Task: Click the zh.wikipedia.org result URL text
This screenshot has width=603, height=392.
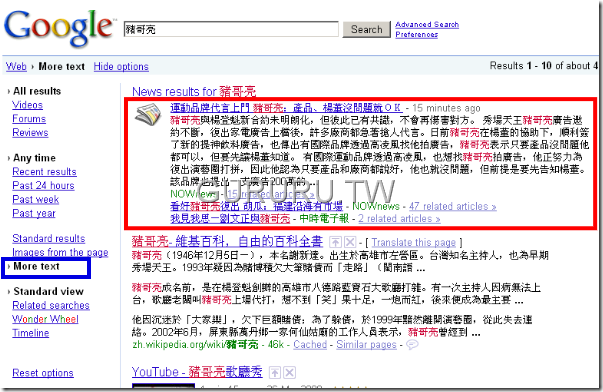Action: (x=195, y=345)
